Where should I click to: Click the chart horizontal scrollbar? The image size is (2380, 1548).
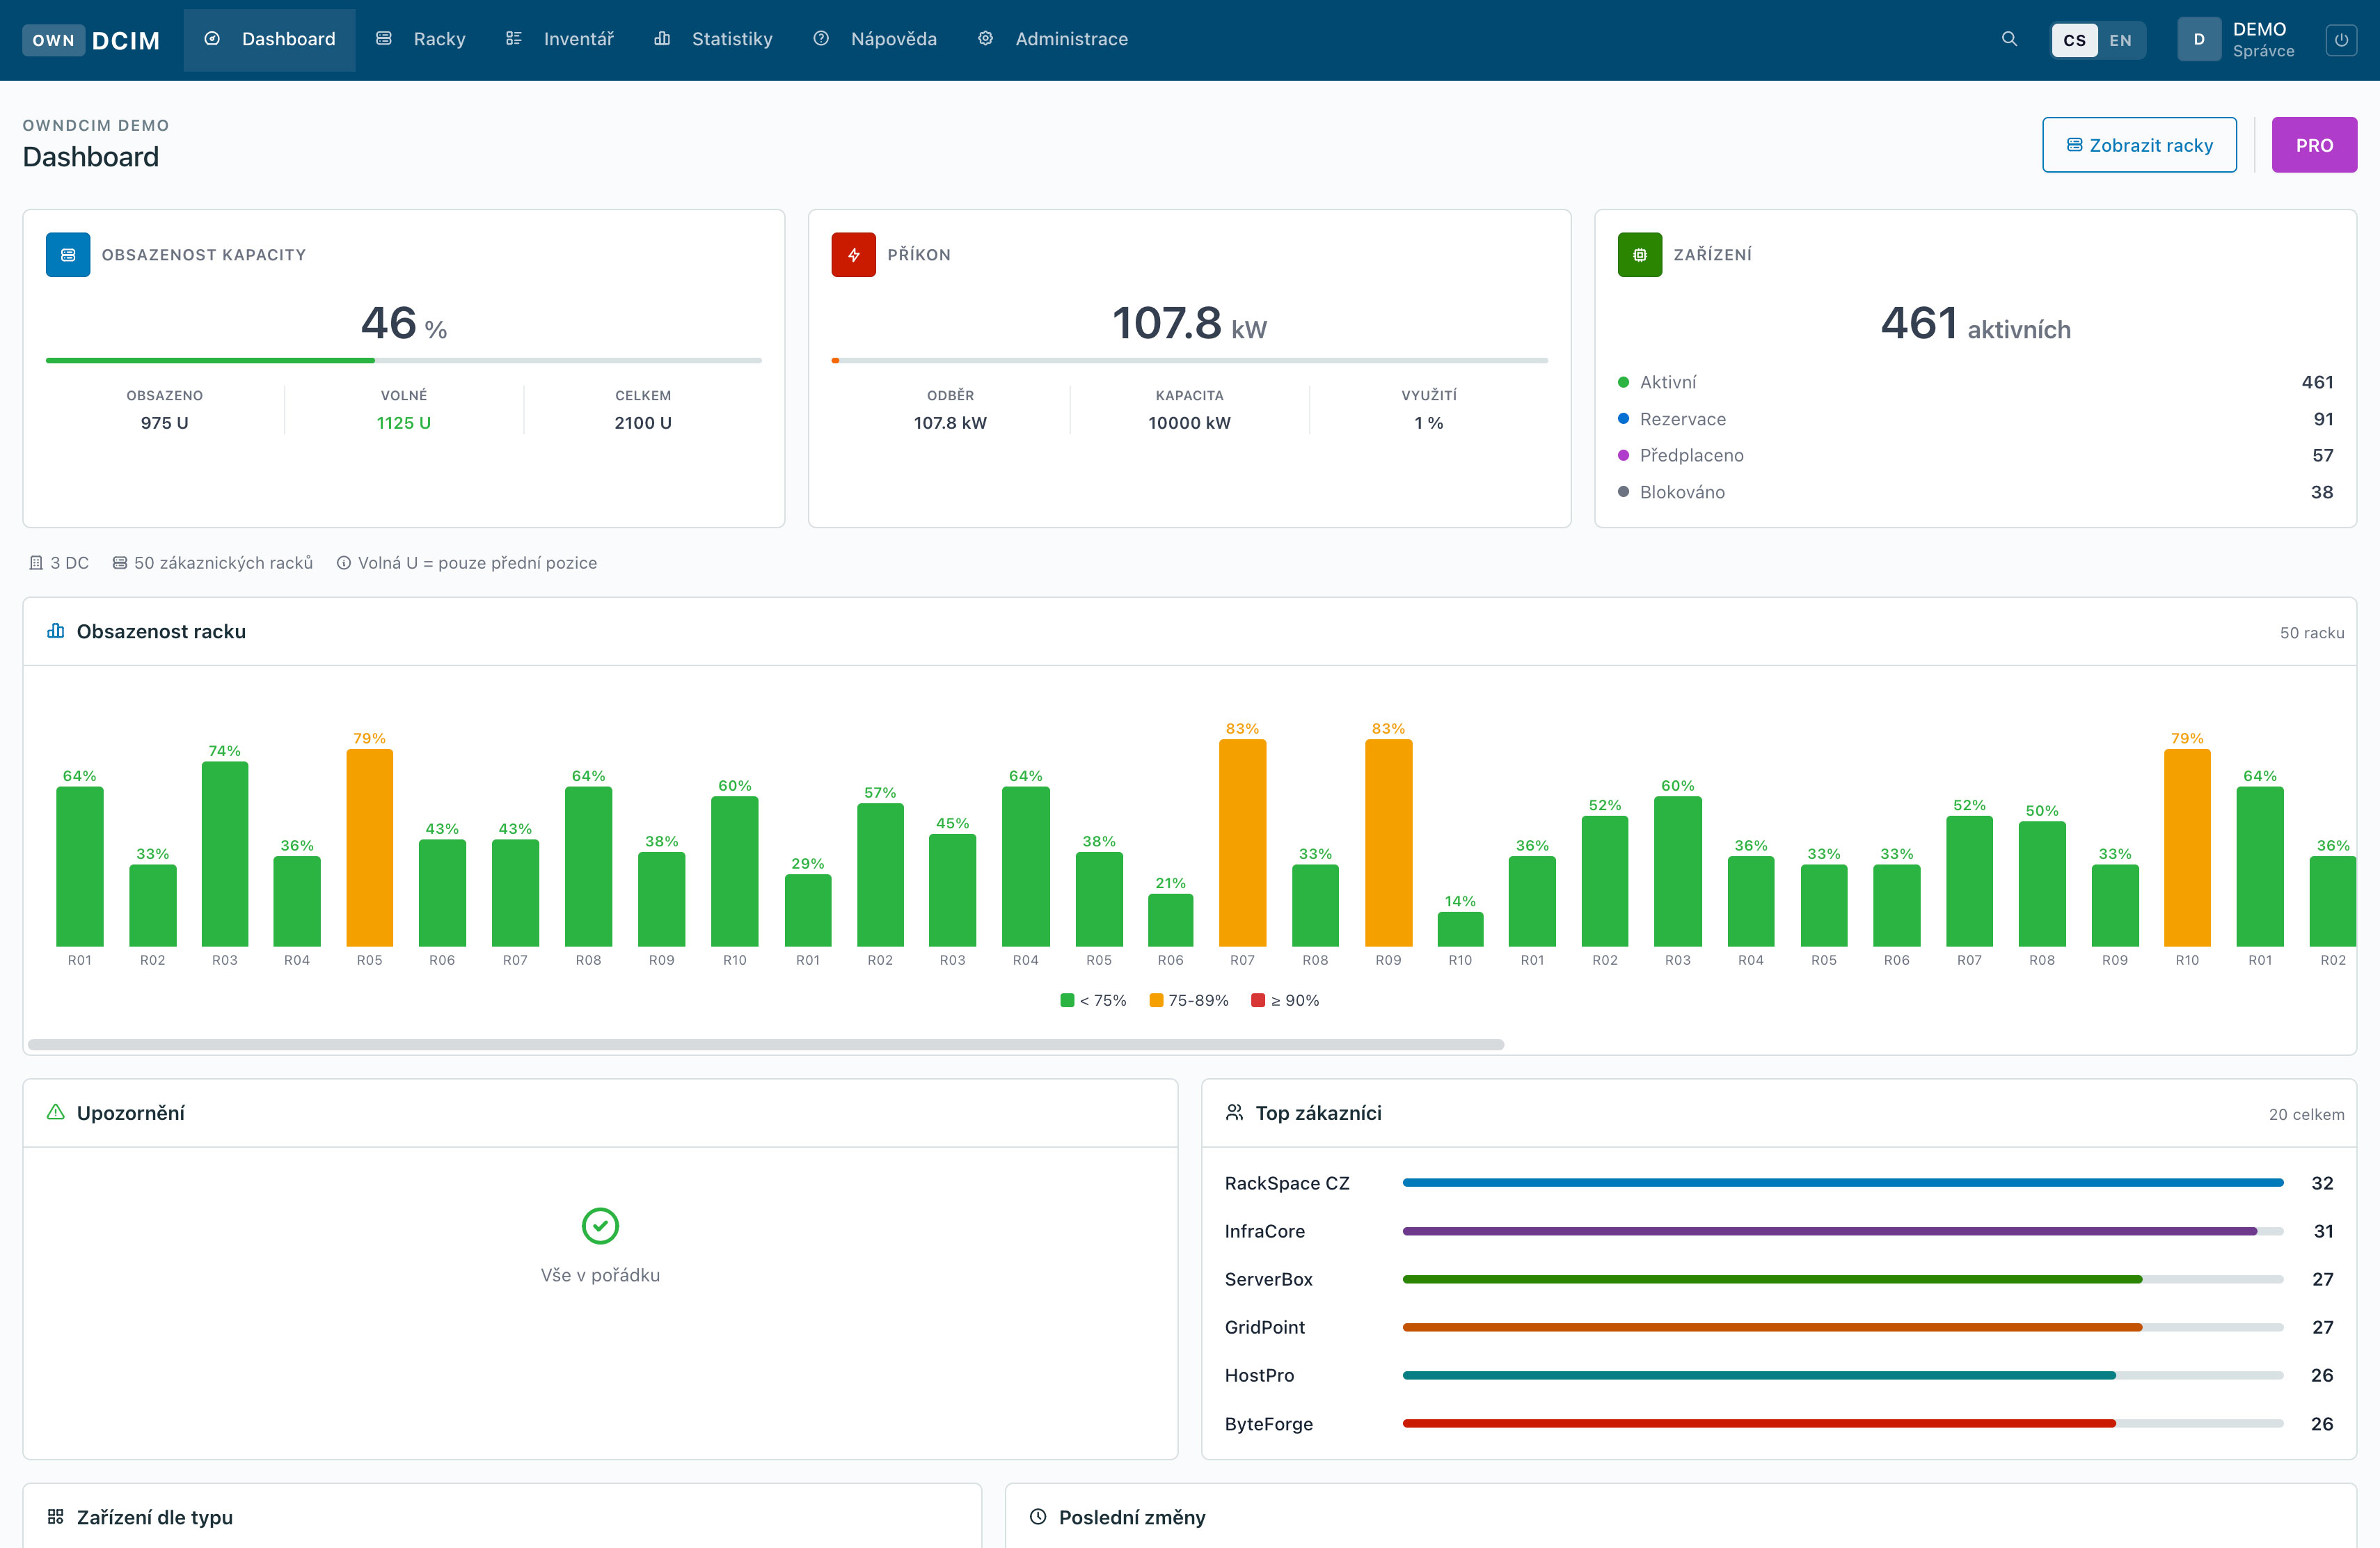click(766, 1044)
